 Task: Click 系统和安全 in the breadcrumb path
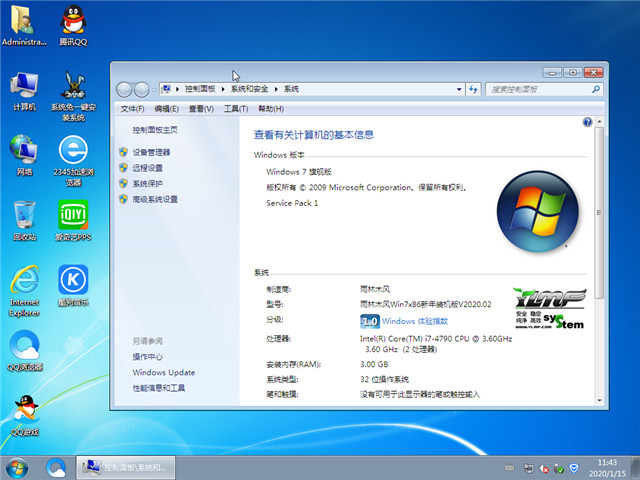pyautogui.click(x=249, y=89)
